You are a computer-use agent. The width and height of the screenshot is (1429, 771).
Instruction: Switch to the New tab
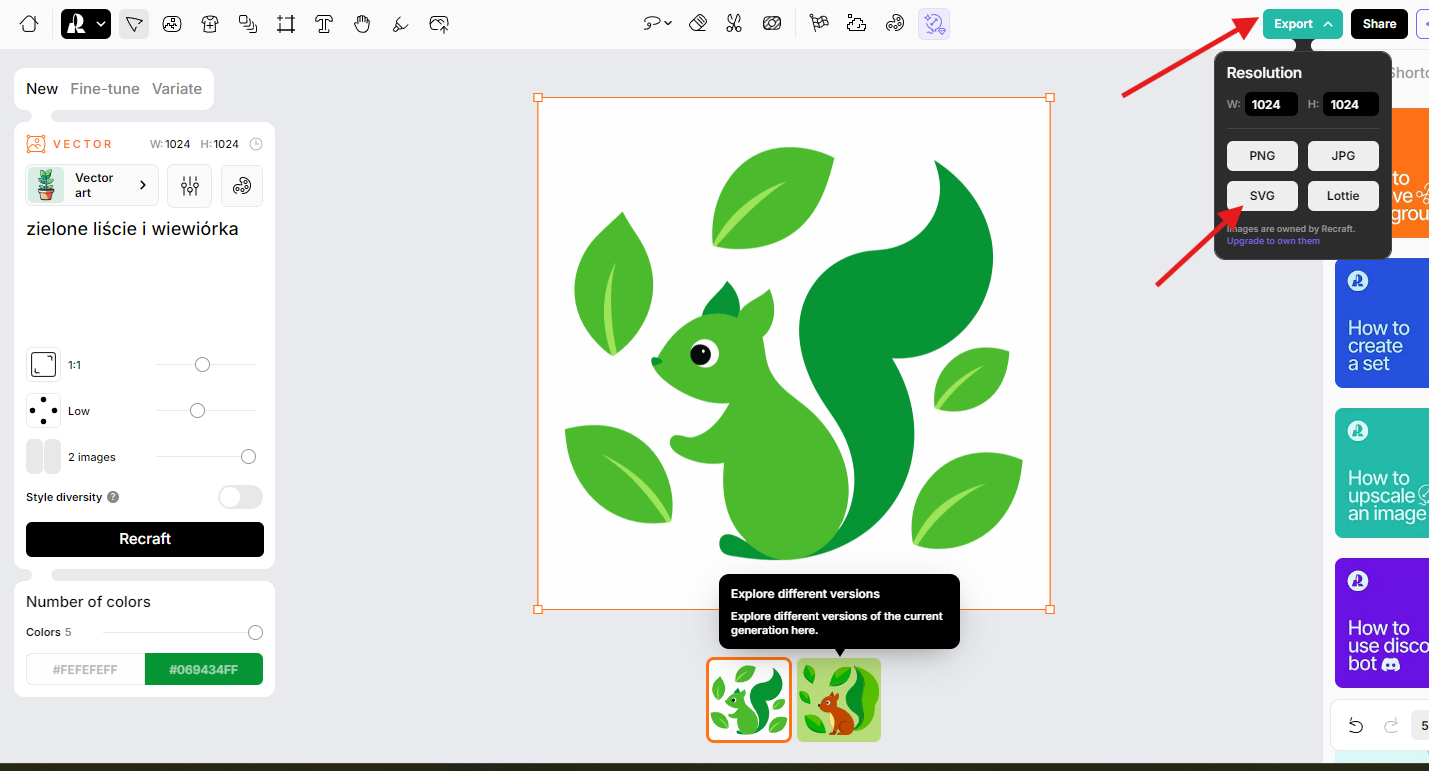pos(42,89)
